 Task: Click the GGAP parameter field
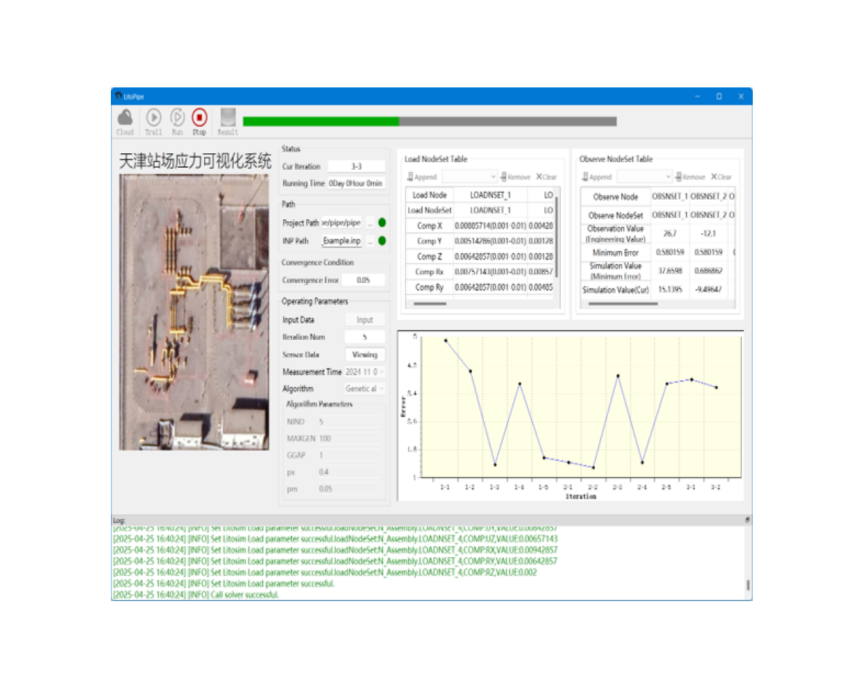[349, 456]
